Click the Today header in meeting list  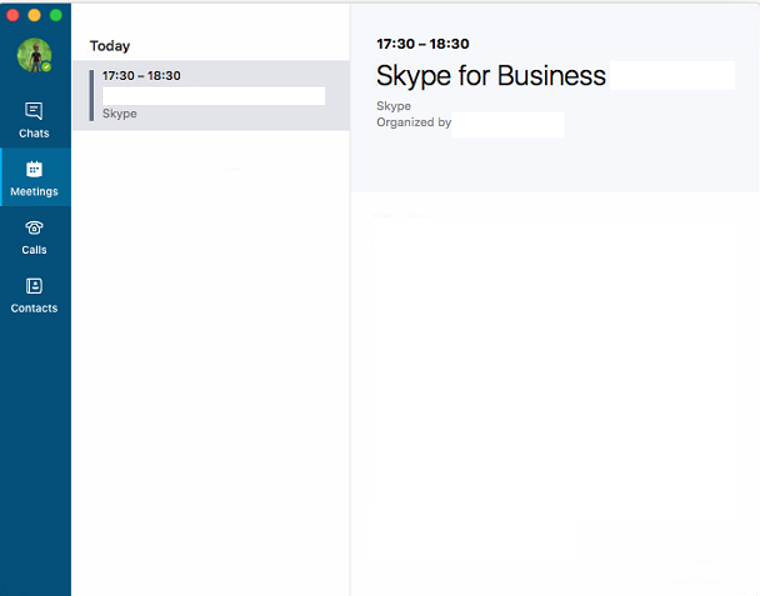coord(110,46)
